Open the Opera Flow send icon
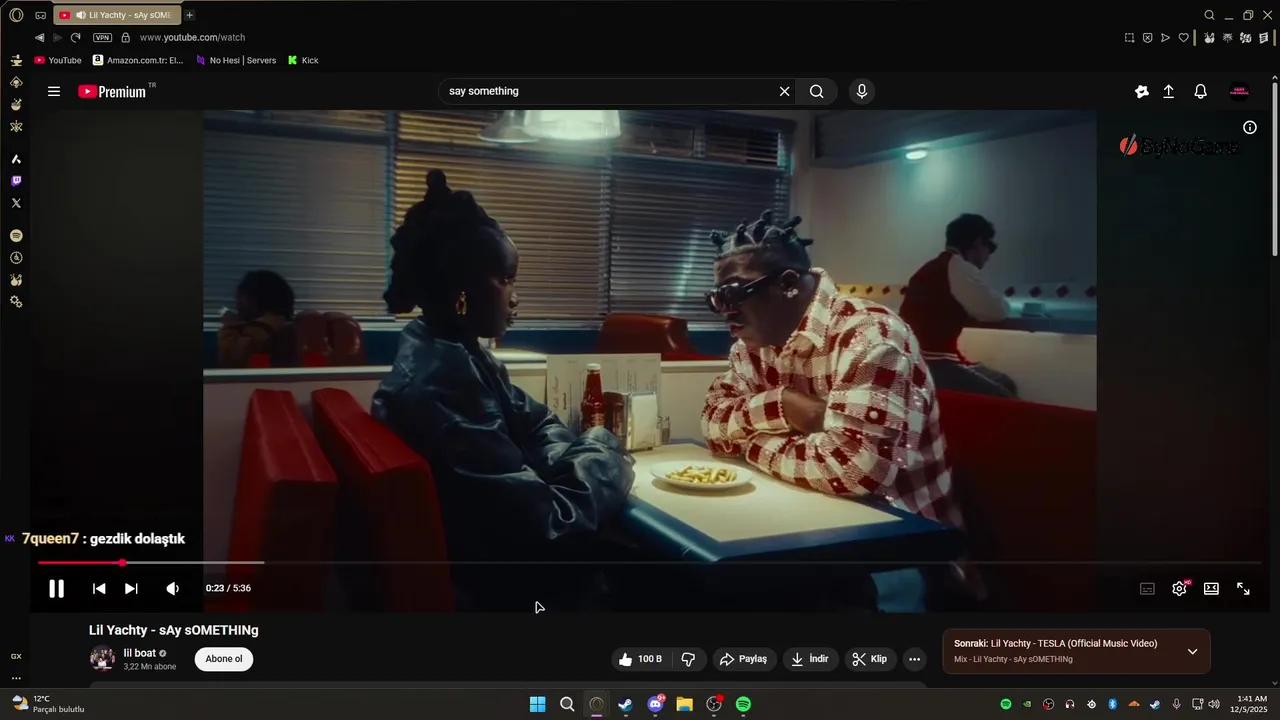Viewport: 1280px width, 720px height. [x=1165, y=38]
